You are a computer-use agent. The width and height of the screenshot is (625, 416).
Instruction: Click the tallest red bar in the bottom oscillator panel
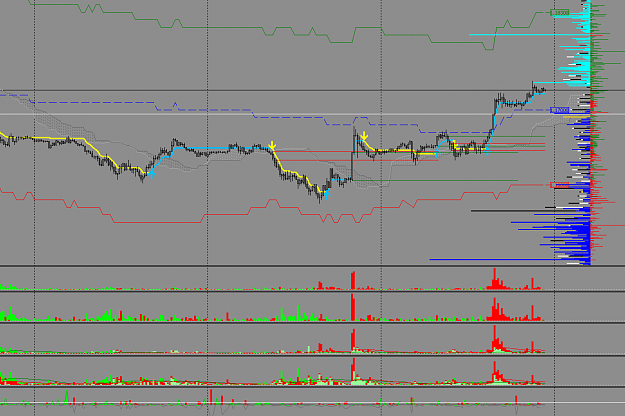(210, 396)
